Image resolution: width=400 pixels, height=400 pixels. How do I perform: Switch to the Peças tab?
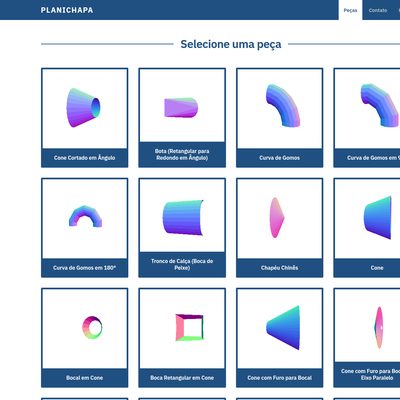350,10
